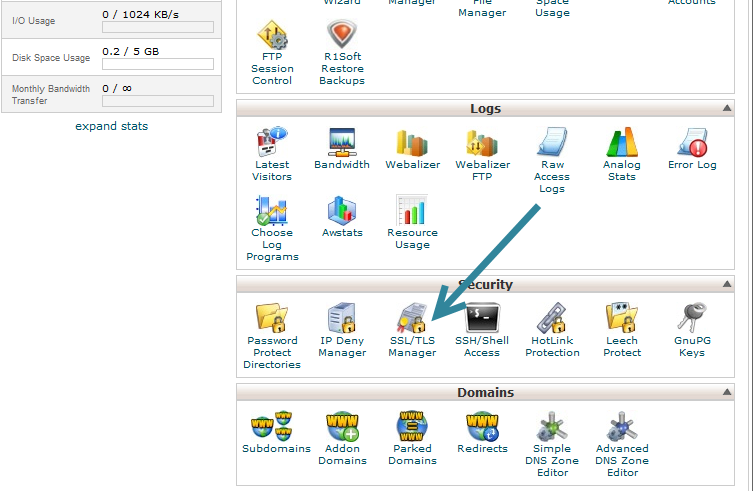Open Raw Access Logs

point(552,143)
